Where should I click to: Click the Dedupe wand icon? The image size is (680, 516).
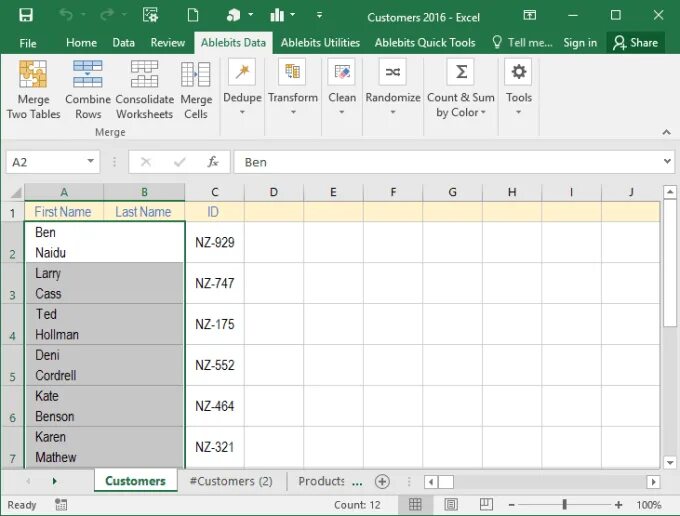point(242,72)
